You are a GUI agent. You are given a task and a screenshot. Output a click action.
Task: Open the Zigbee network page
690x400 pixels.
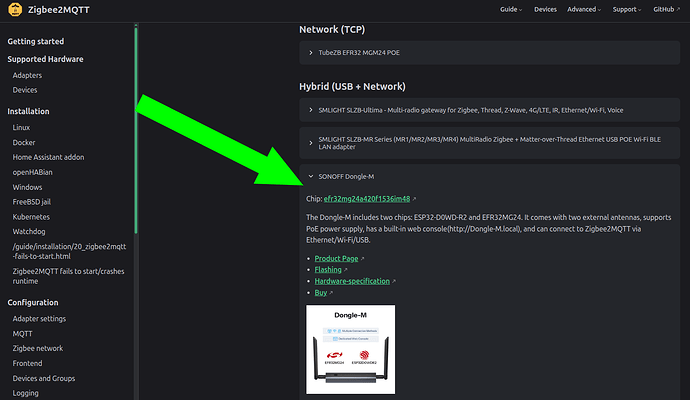[x=38, y=348]
